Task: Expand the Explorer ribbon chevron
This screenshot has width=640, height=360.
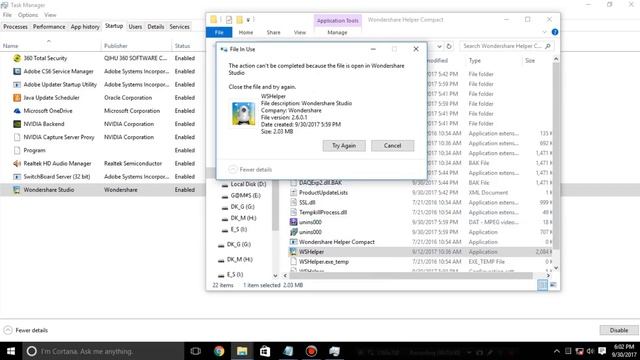Action: coord(544,32)
